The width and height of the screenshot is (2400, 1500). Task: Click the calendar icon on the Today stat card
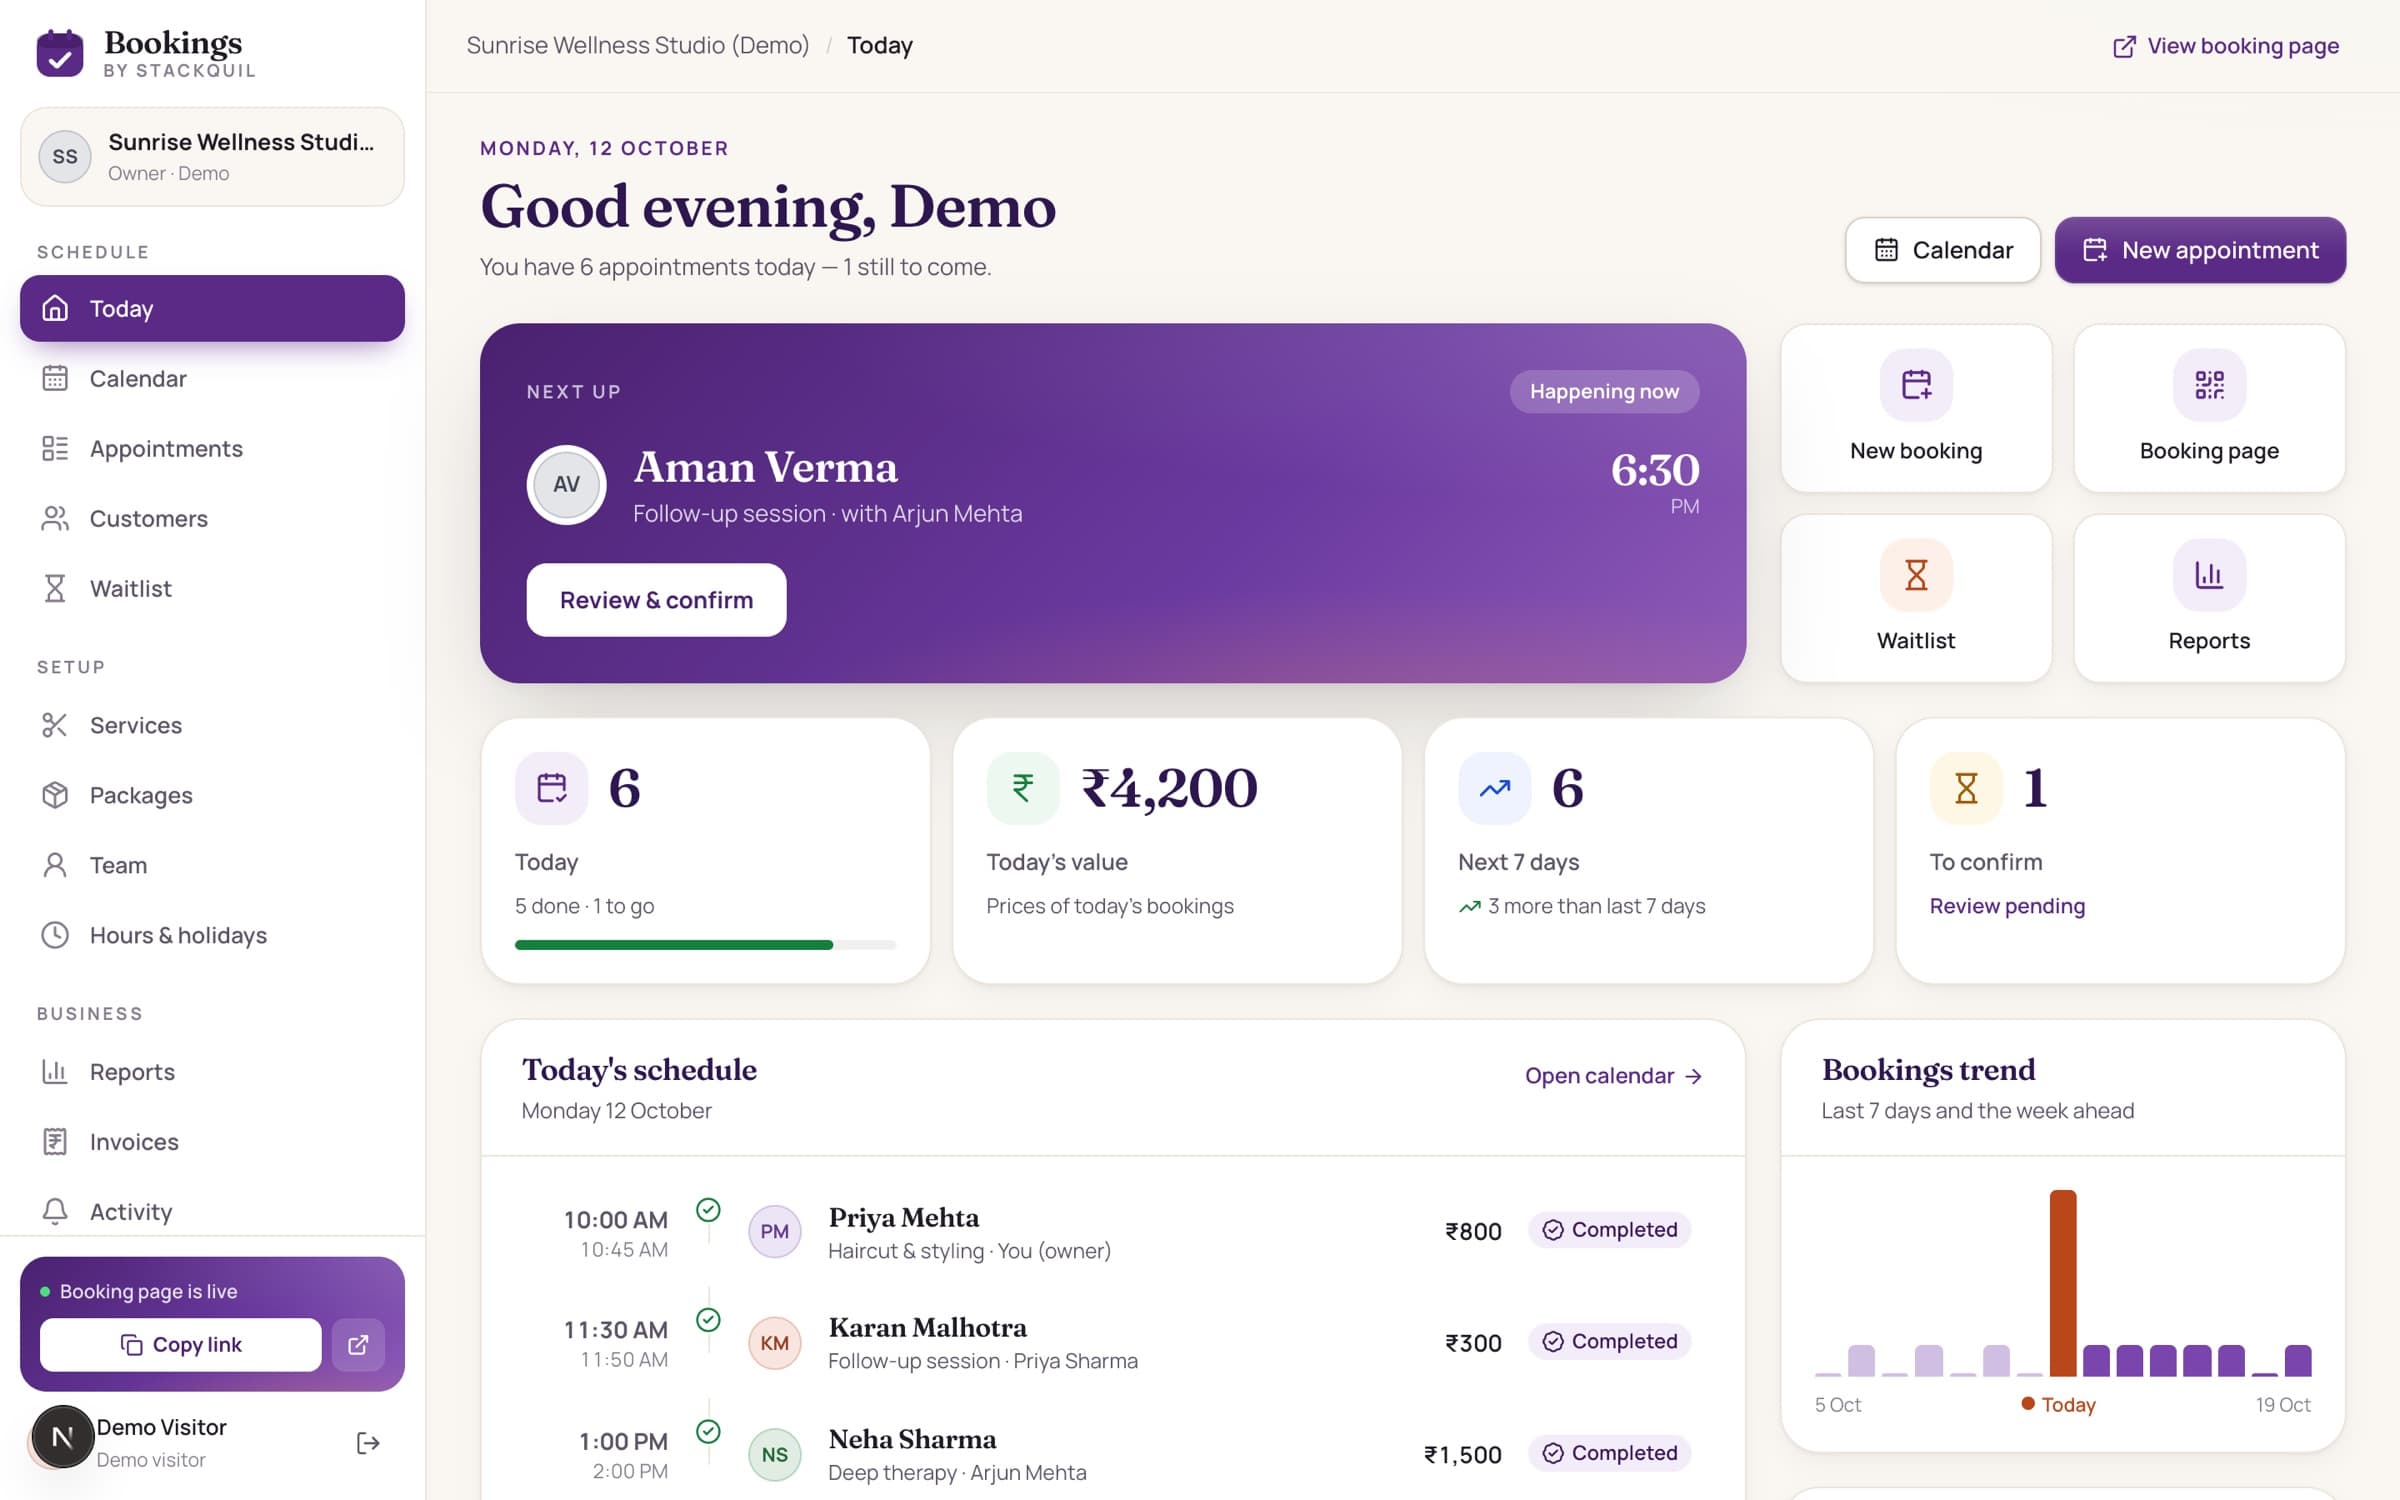pos(551,788)
